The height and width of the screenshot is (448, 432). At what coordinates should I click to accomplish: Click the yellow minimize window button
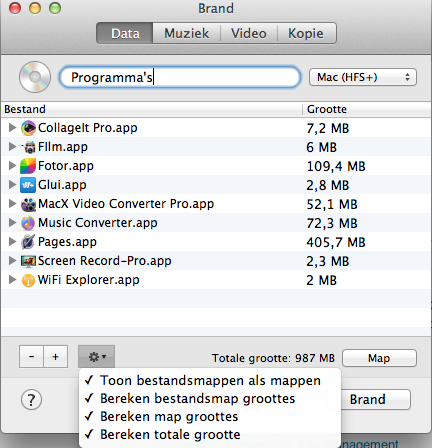(x=35, y=8)
